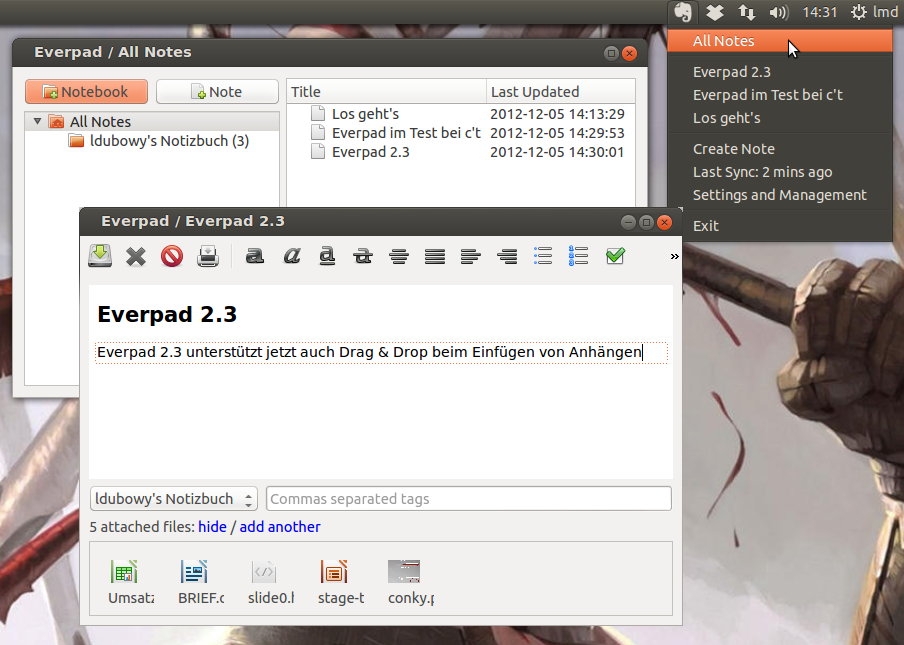Screen dimensions: 904x645
Task: Maximize the All Notes window
Action: (611, 53)
